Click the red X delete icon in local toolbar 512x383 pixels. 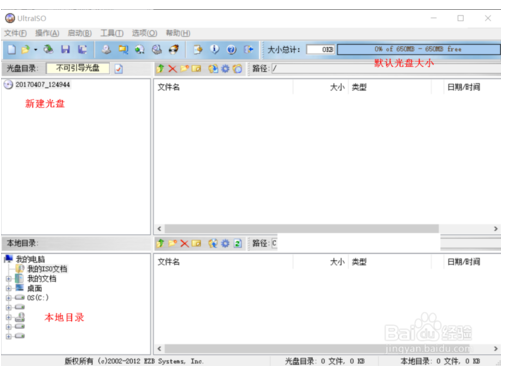pyautogui.click(x=184, y=243)
